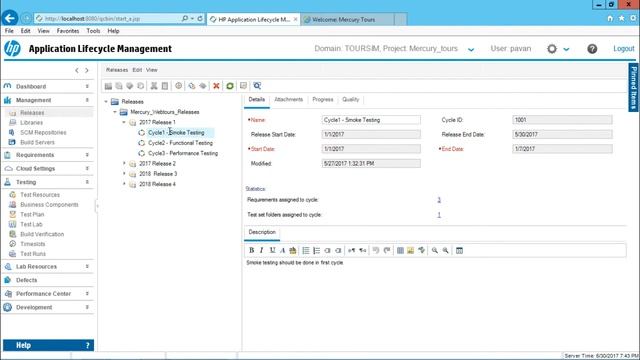The height and width of the screenshot is (360, 640).
Task: Collapse the 2017 Release 1 tree node
Action: coord(124,122)
